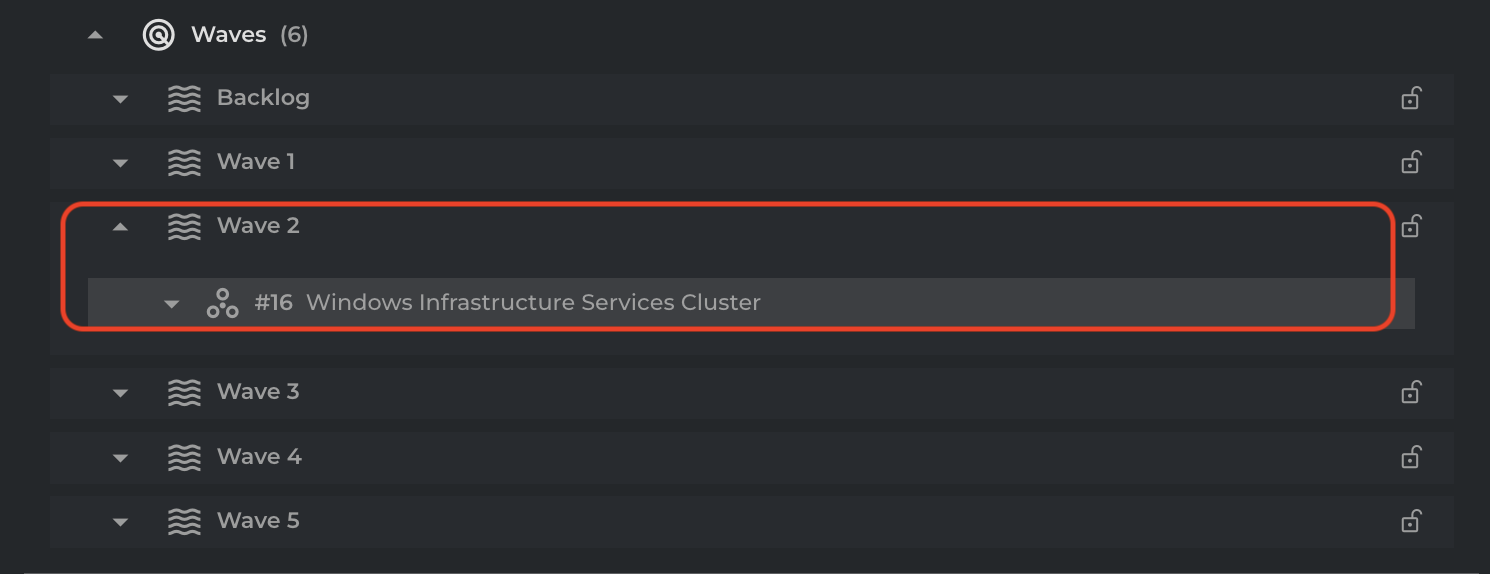Click the wave icon beside Backlog
This screenshot has width=1490, height=574.
pyautogui.click(x=184, y=98)
